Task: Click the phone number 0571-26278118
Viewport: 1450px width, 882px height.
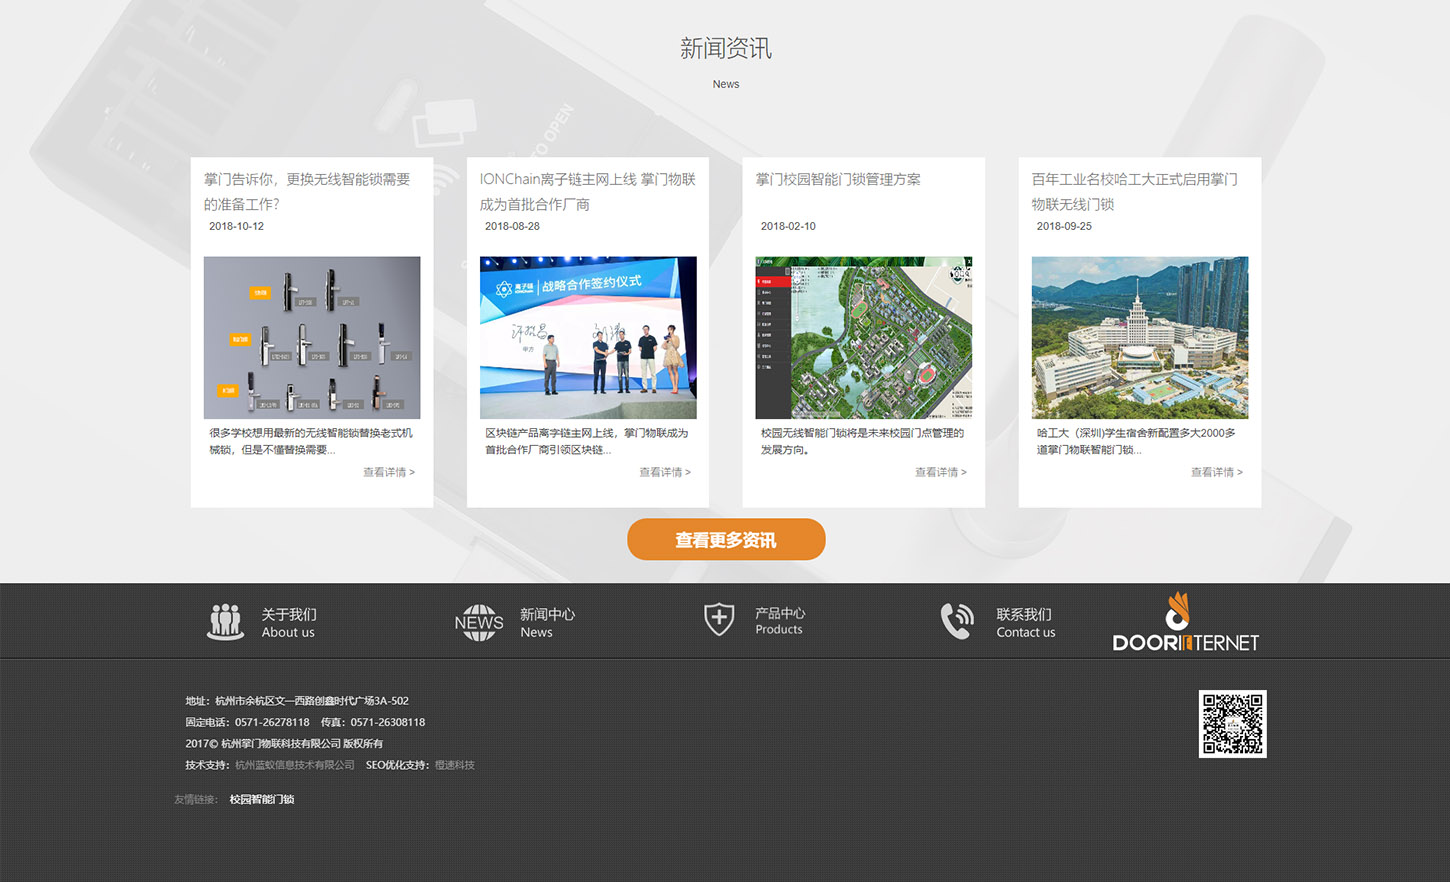Action: click(272, 722)
